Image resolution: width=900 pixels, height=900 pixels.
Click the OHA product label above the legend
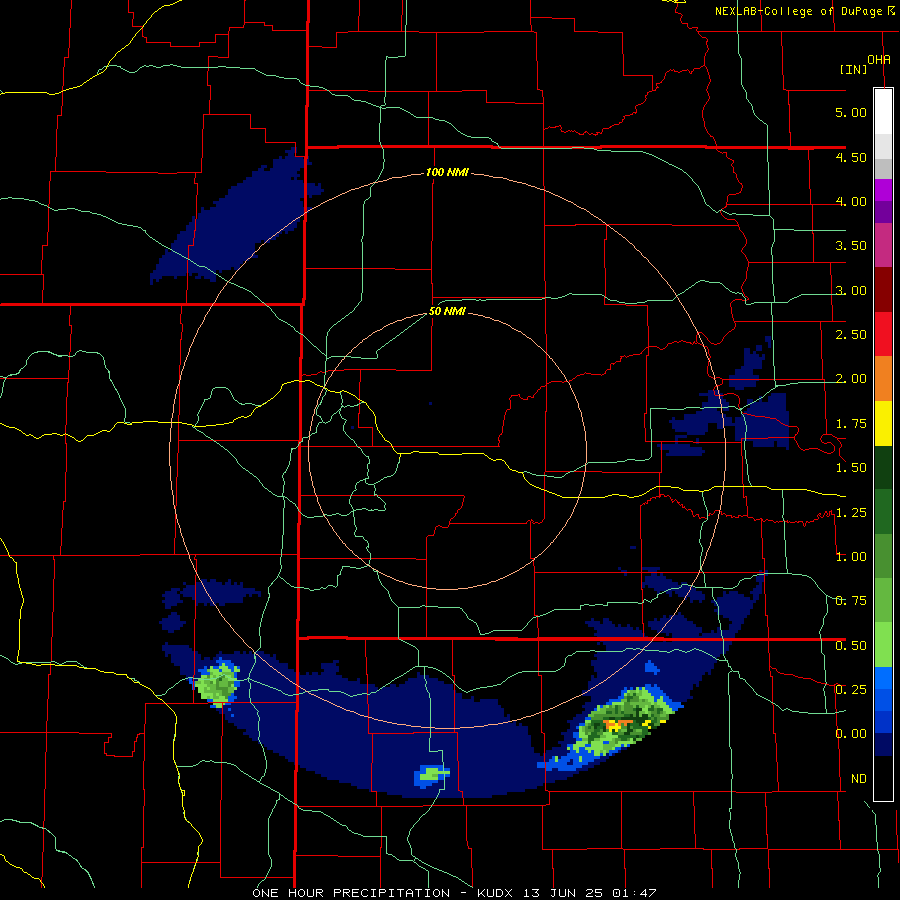point(879,60)
